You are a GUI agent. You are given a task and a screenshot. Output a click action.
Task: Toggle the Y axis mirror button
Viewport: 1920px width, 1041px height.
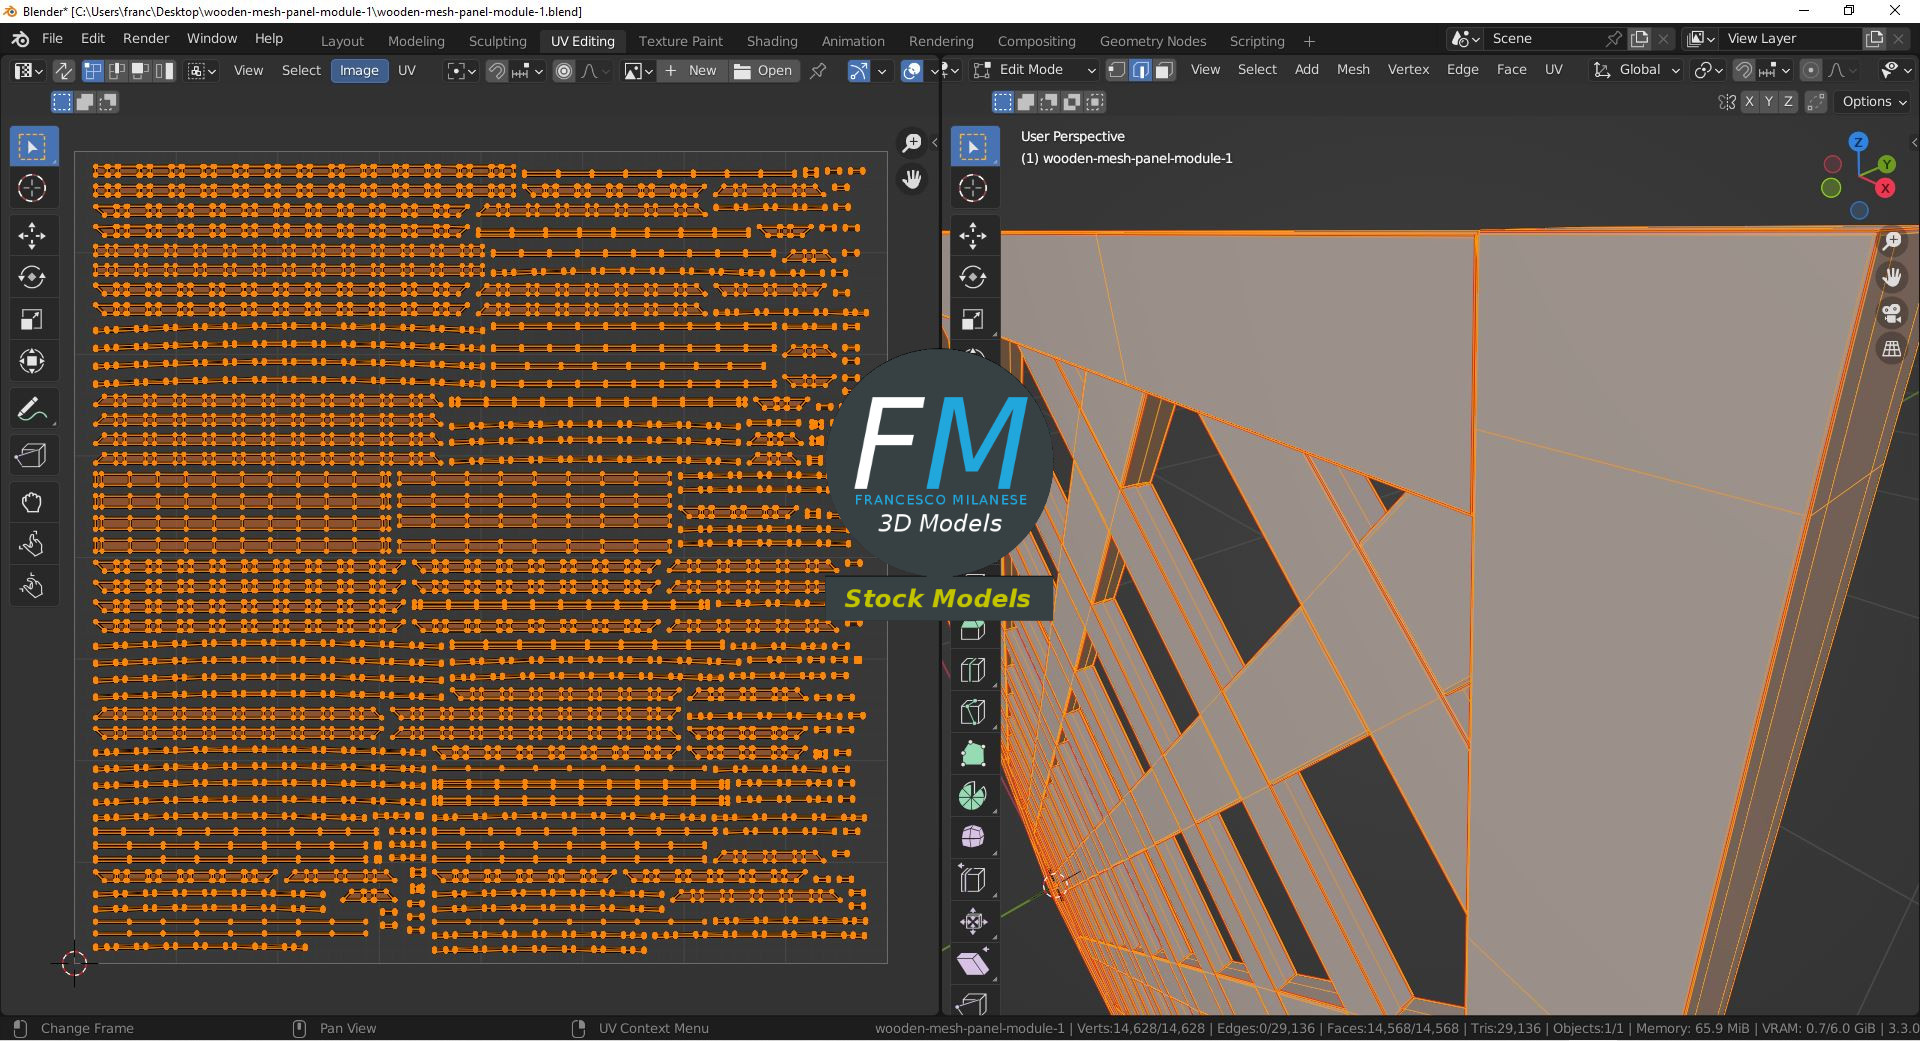click(x=1768, y=101)
